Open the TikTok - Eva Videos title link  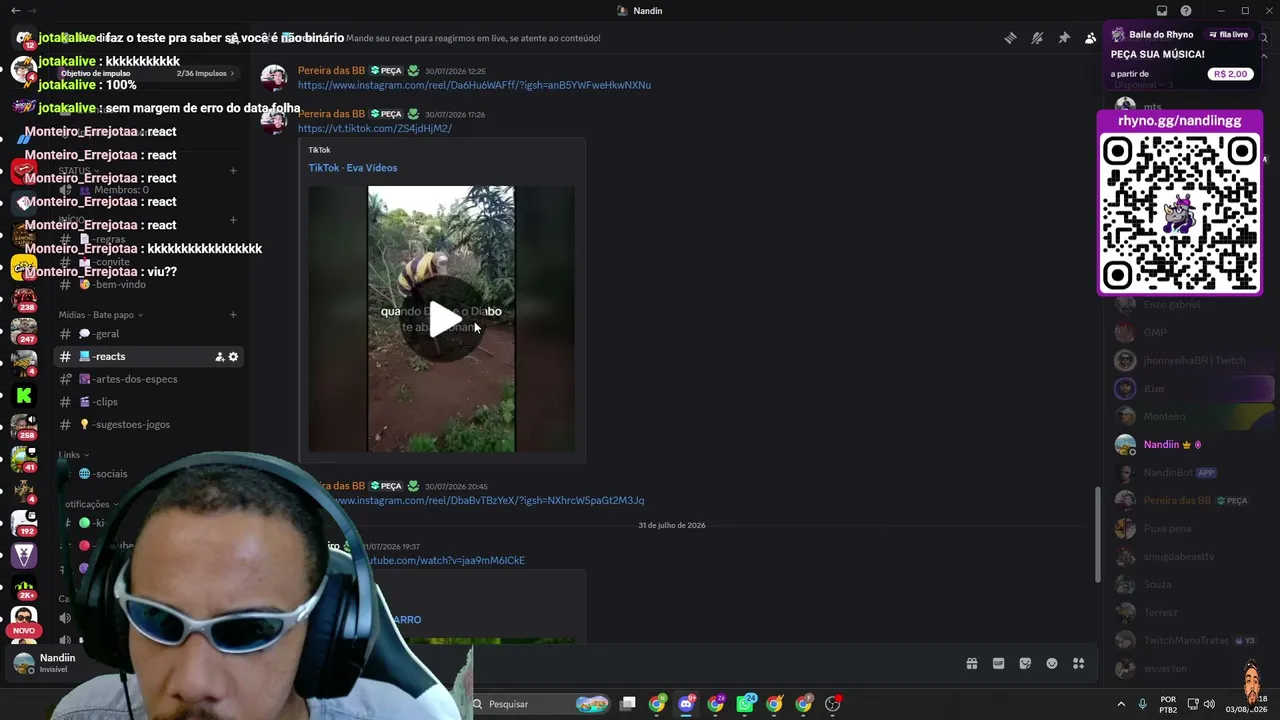352,168
